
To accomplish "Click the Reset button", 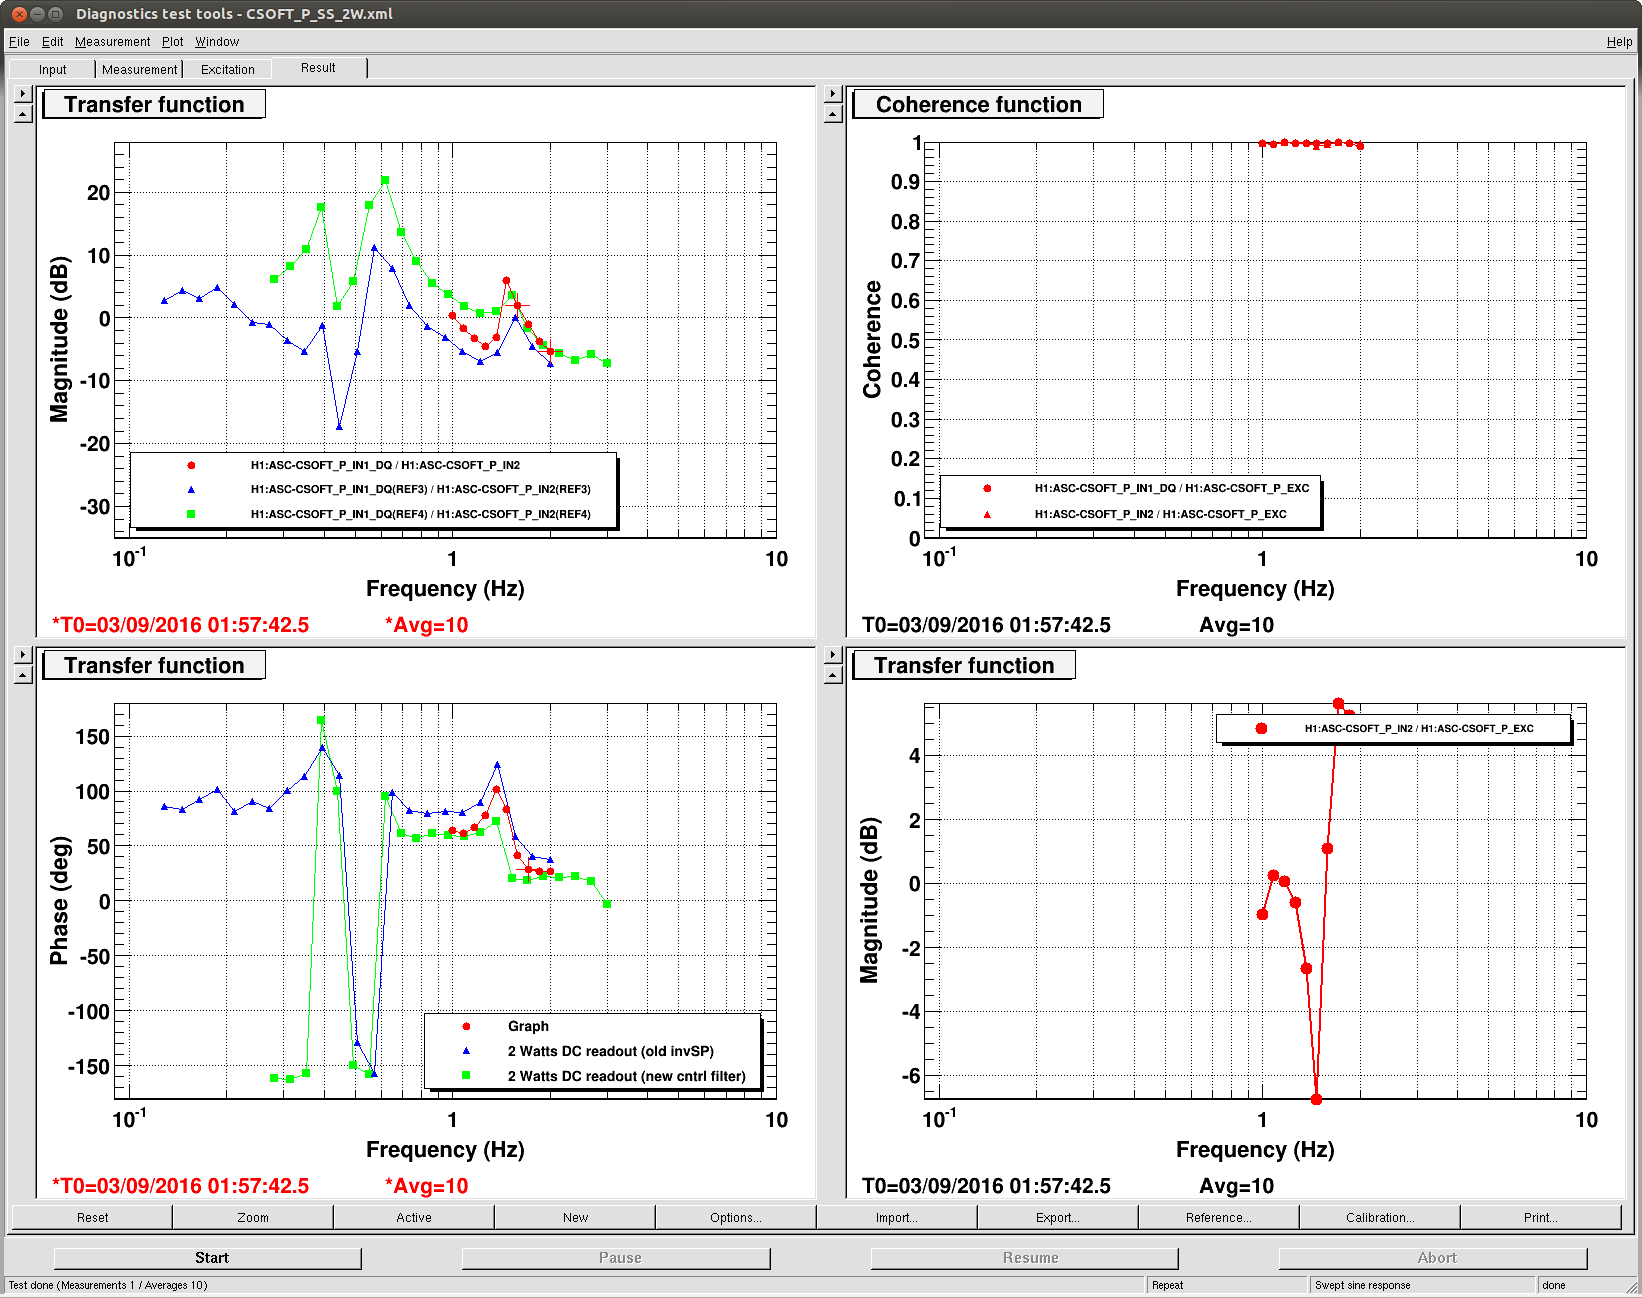I will (92, 1217).
